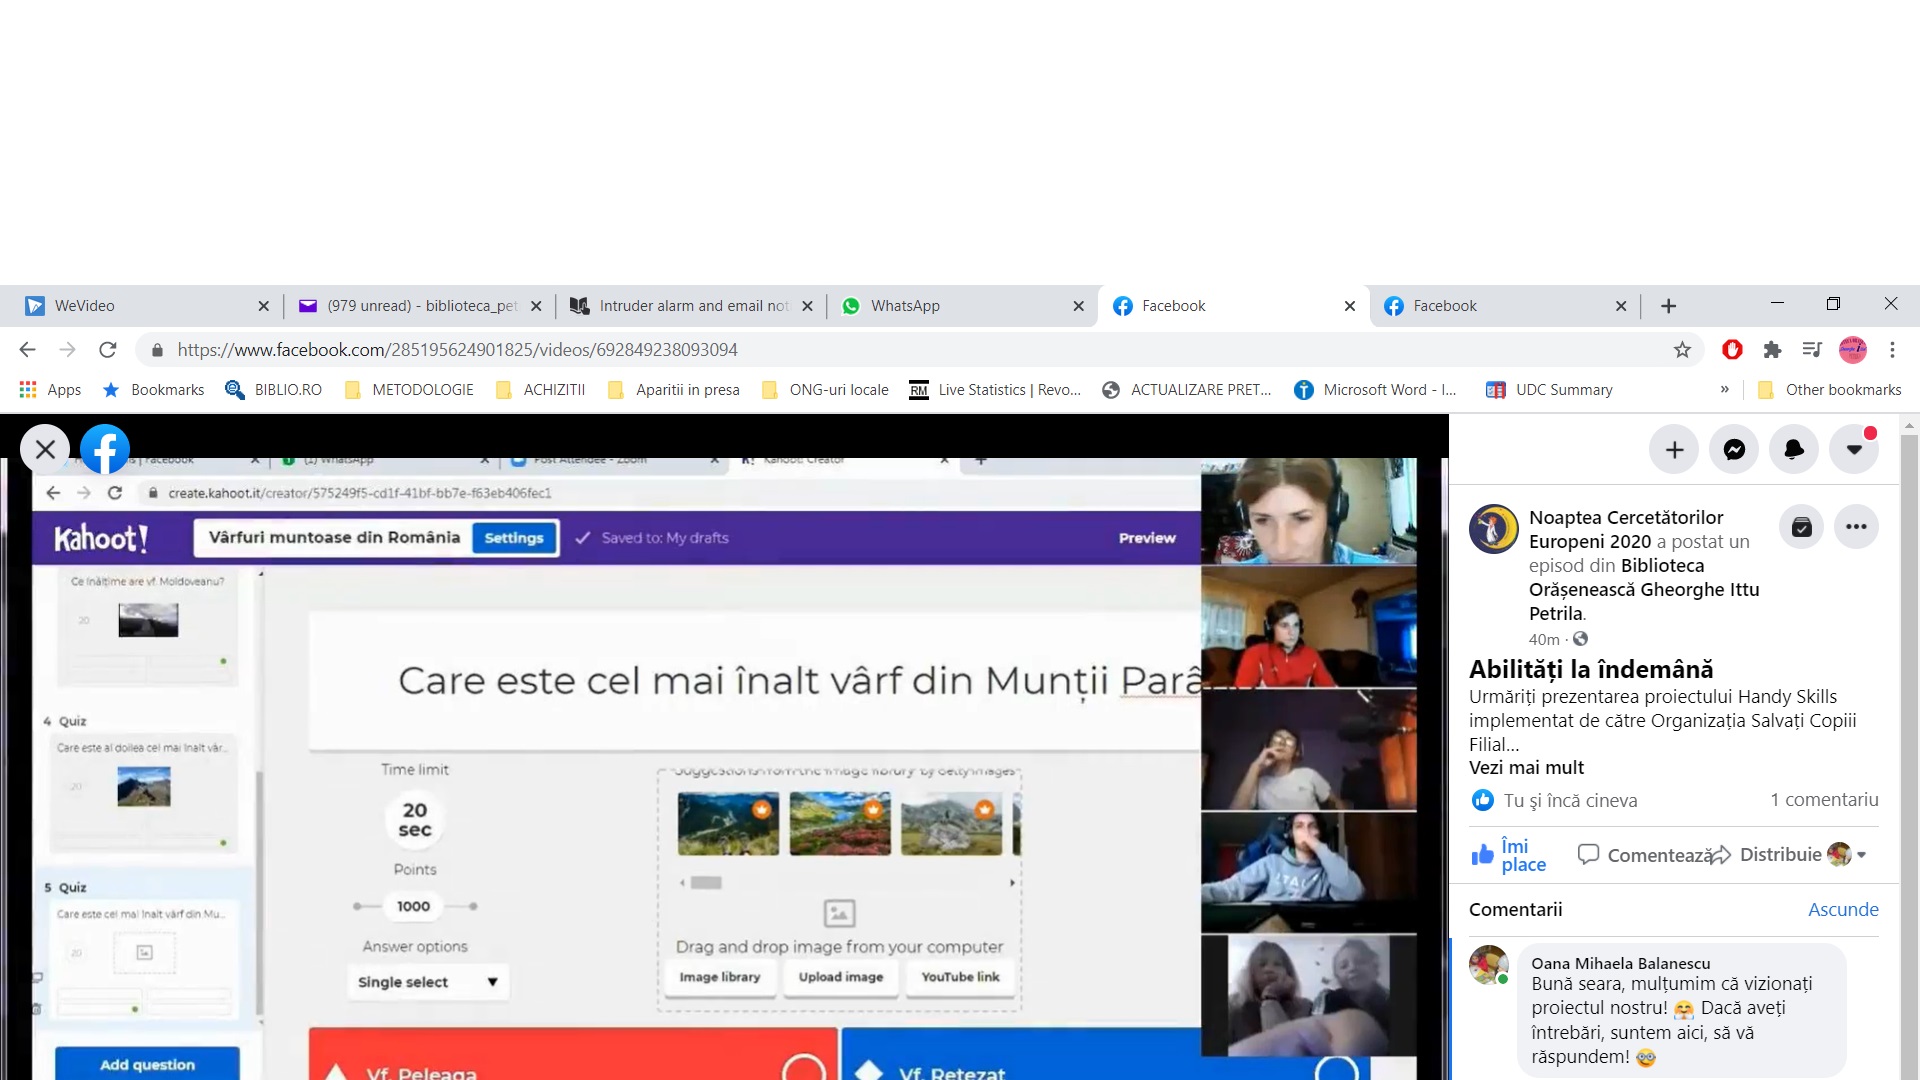Switch to the WhatsApp tab
This screenshot has width=1920, height=1080.
(x=905, y=306)
